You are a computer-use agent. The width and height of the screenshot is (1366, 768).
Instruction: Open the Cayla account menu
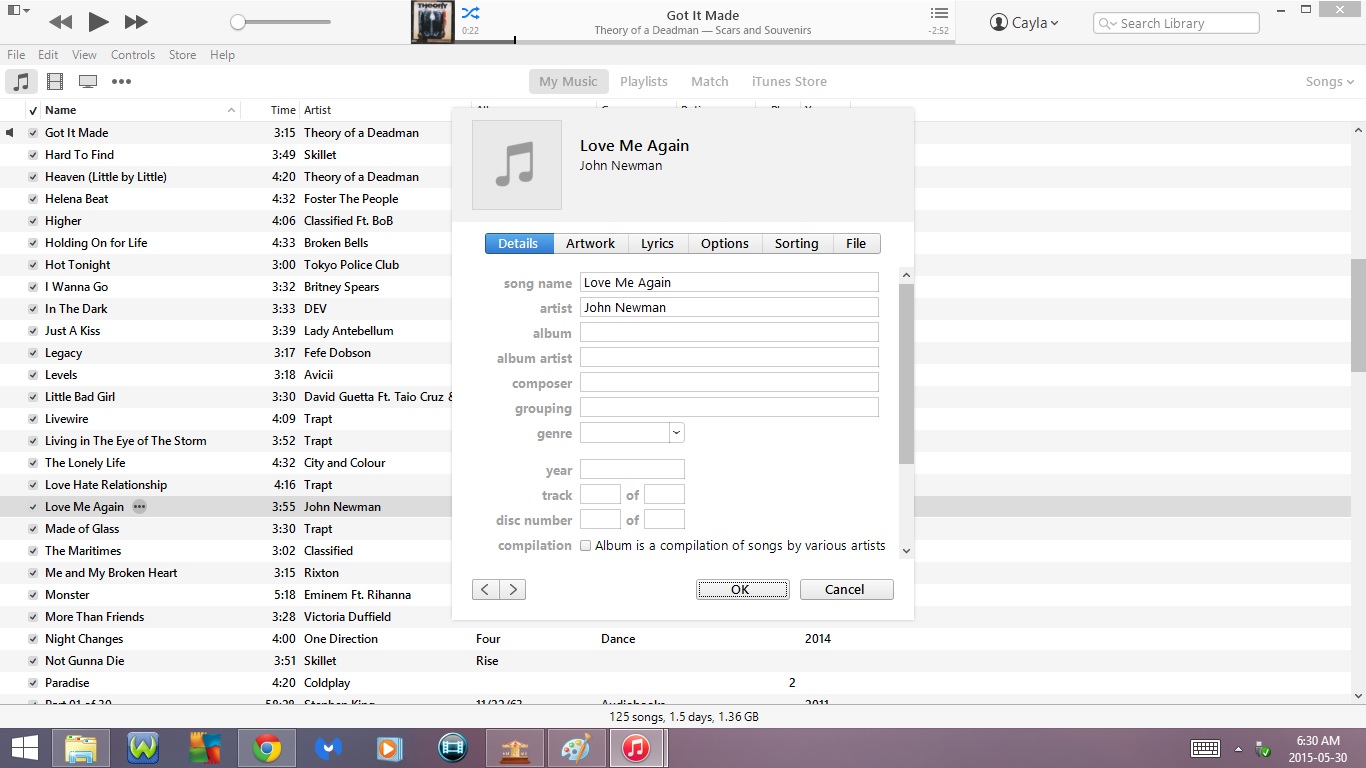1024,23
